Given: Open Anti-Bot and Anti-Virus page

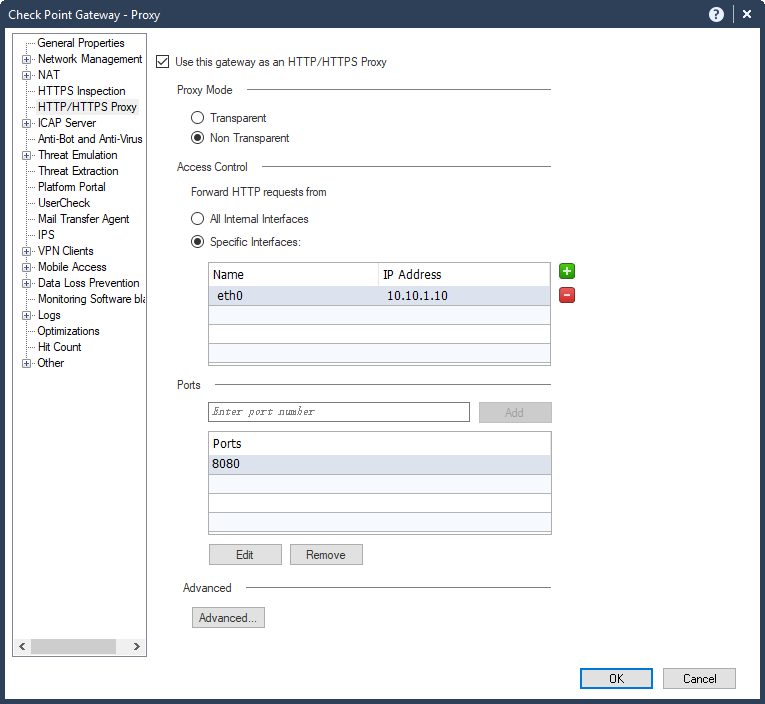Looking at the screenshot, I should click(90, 139).
